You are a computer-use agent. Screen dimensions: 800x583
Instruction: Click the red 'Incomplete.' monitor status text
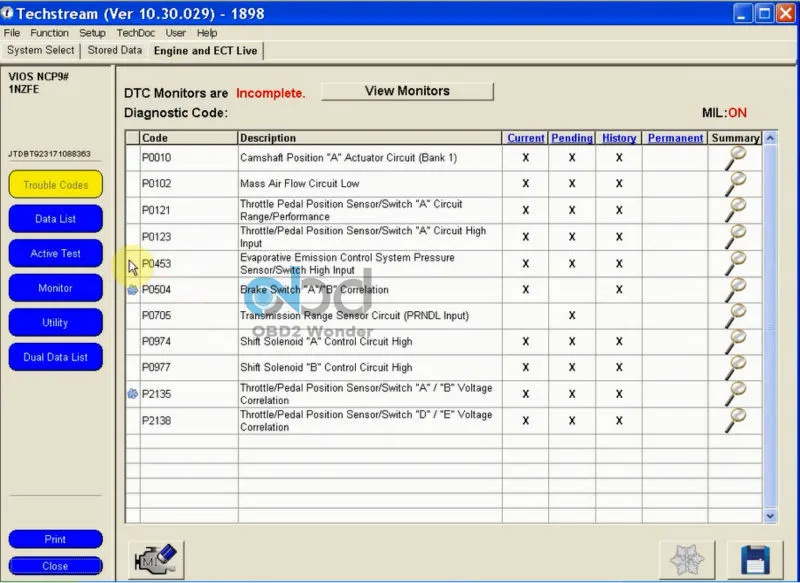270,93
